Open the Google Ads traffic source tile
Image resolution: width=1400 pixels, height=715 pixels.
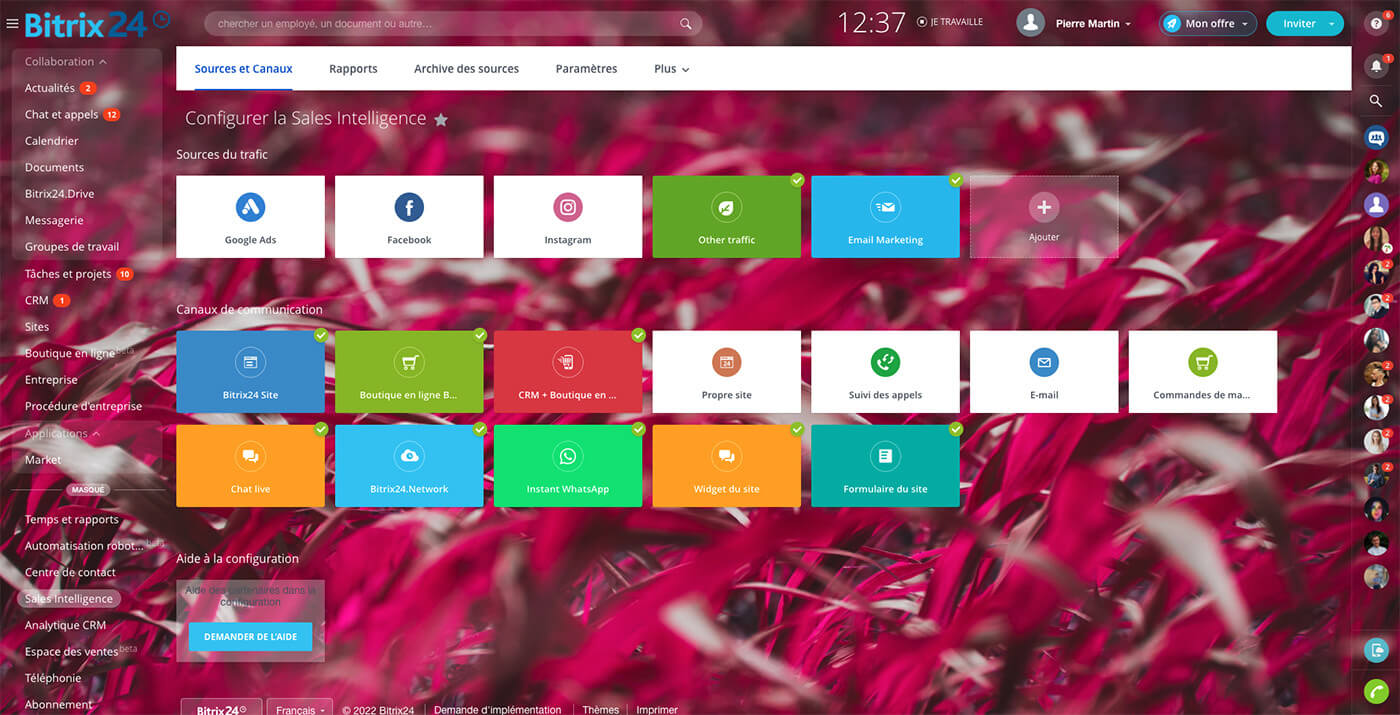pyautogui.click(x=250, y=217)
